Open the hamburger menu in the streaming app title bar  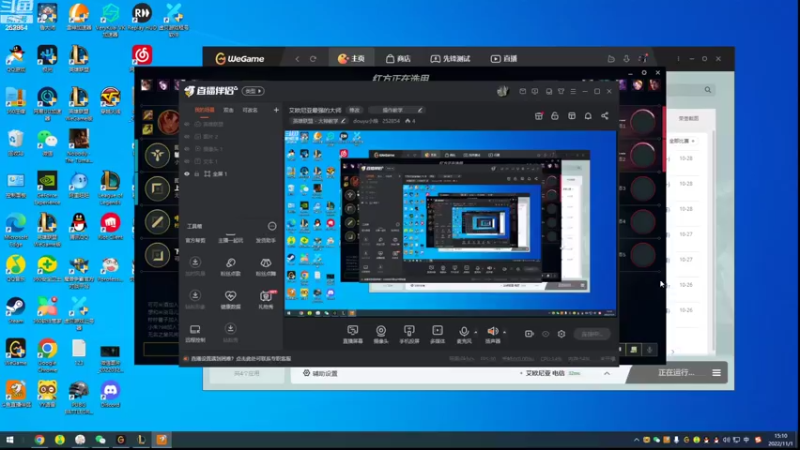coord(573,91)
